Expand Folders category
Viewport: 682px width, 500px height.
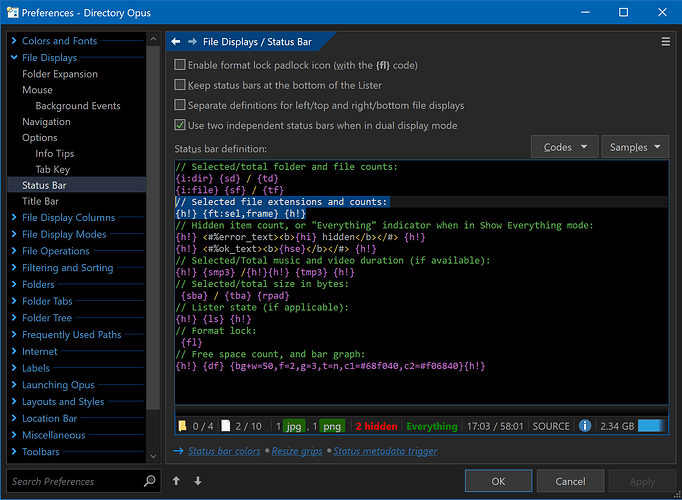tap(14, 284)
